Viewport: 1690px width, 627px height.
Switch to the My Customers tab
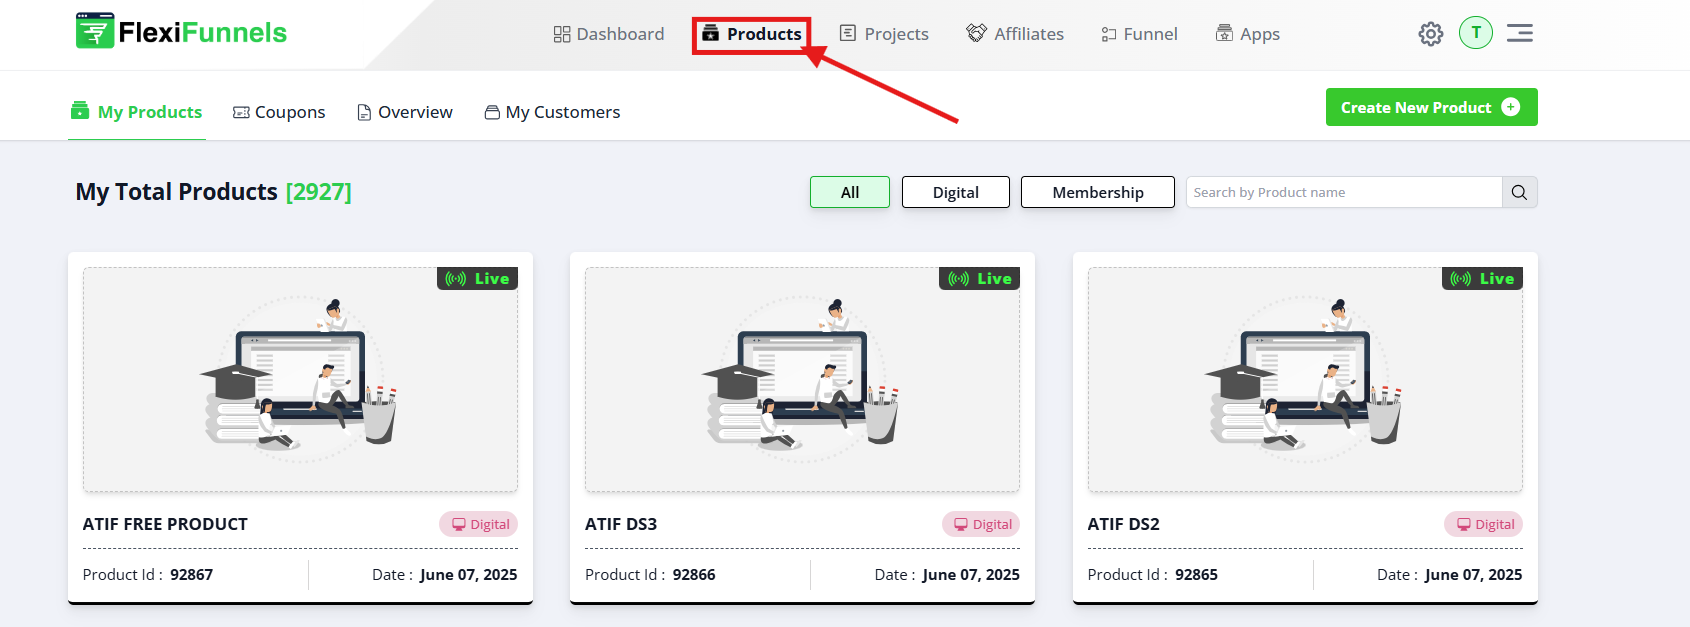pyautogui.click(x=552, y=112)
